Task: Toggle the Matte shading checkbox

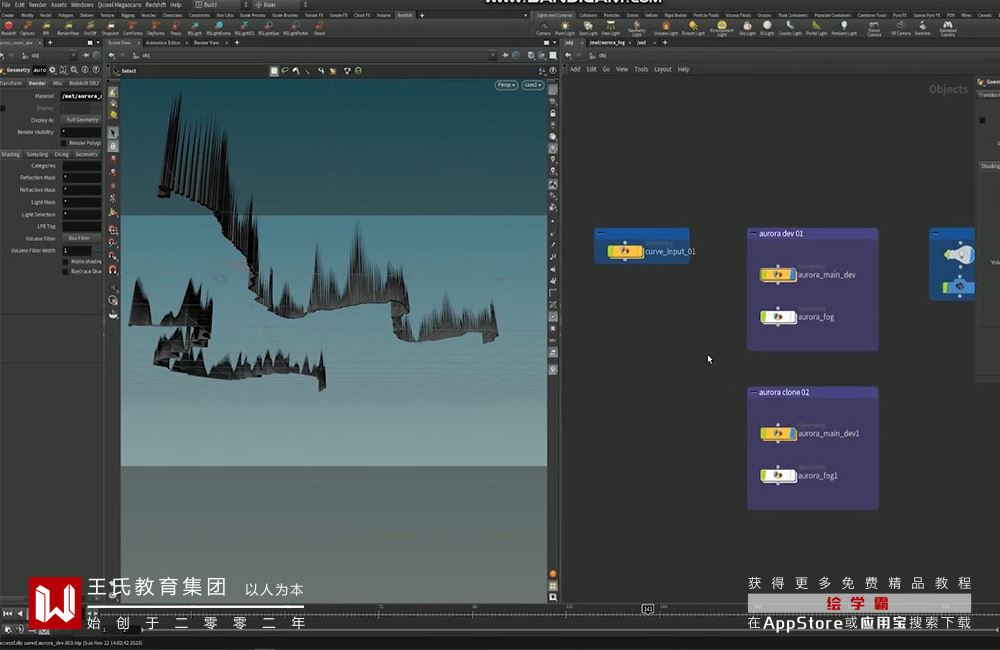Action: point(66,262)
